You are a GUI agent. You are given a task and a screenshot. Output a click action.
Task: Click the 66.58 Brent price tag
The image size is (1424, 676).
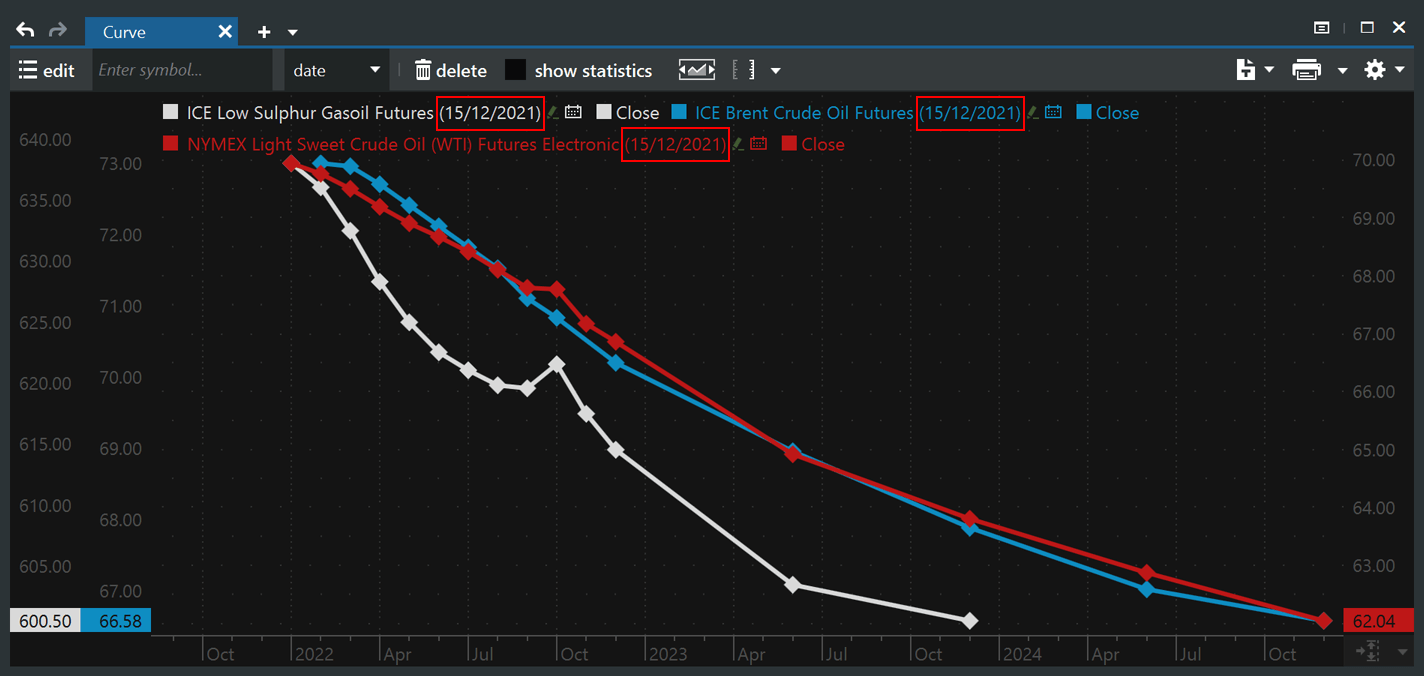pos(117,621)
